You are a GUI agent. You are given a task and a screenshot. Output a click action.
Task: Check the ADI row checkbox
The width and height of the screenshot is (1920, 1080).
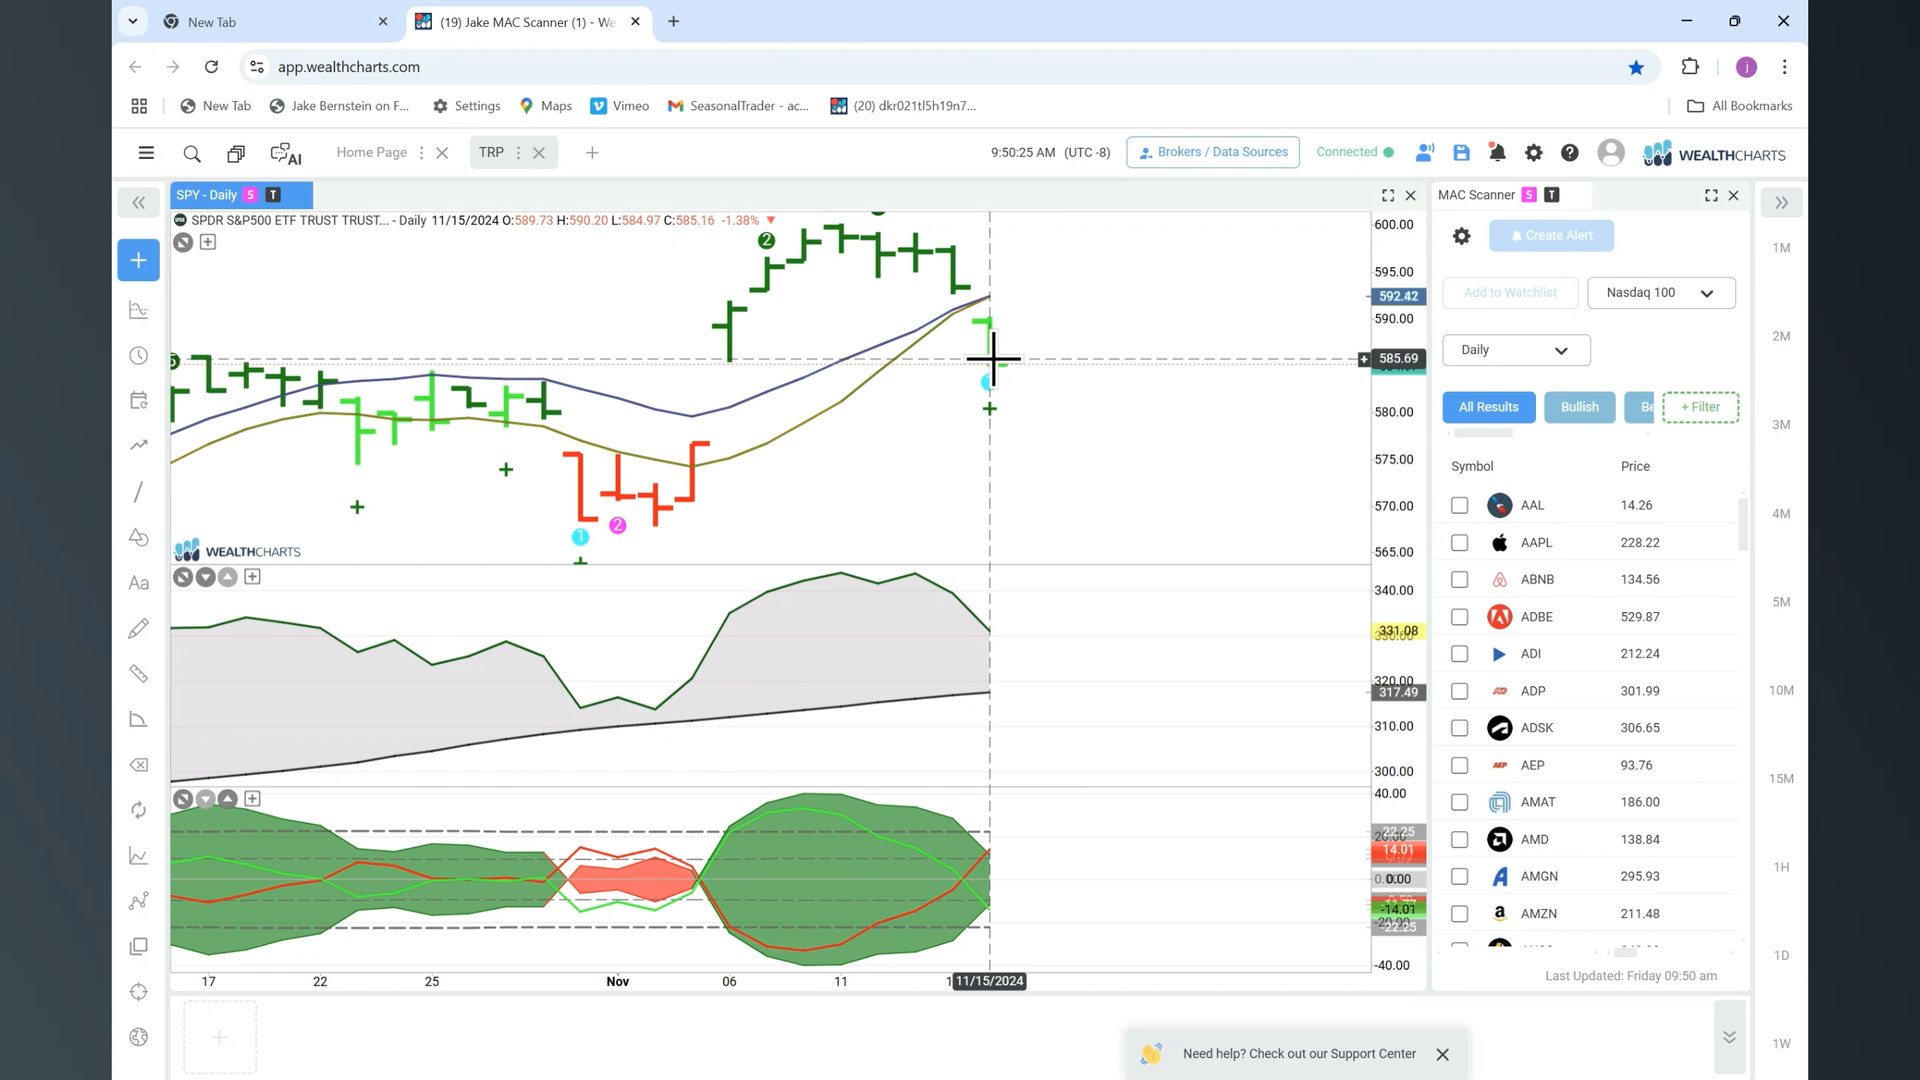[x=1460, y=654]
